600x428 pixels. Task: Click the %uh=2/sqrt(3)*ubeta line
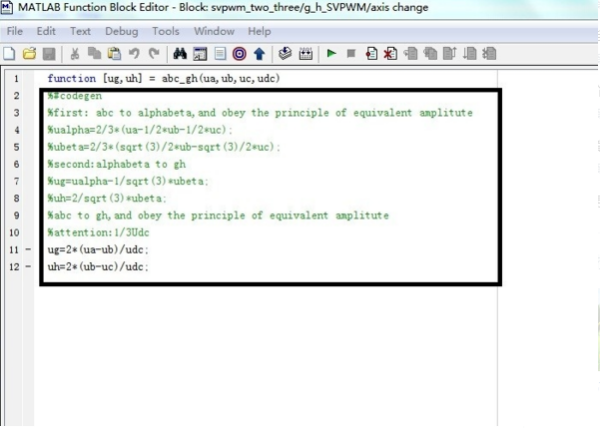point(107,198)
